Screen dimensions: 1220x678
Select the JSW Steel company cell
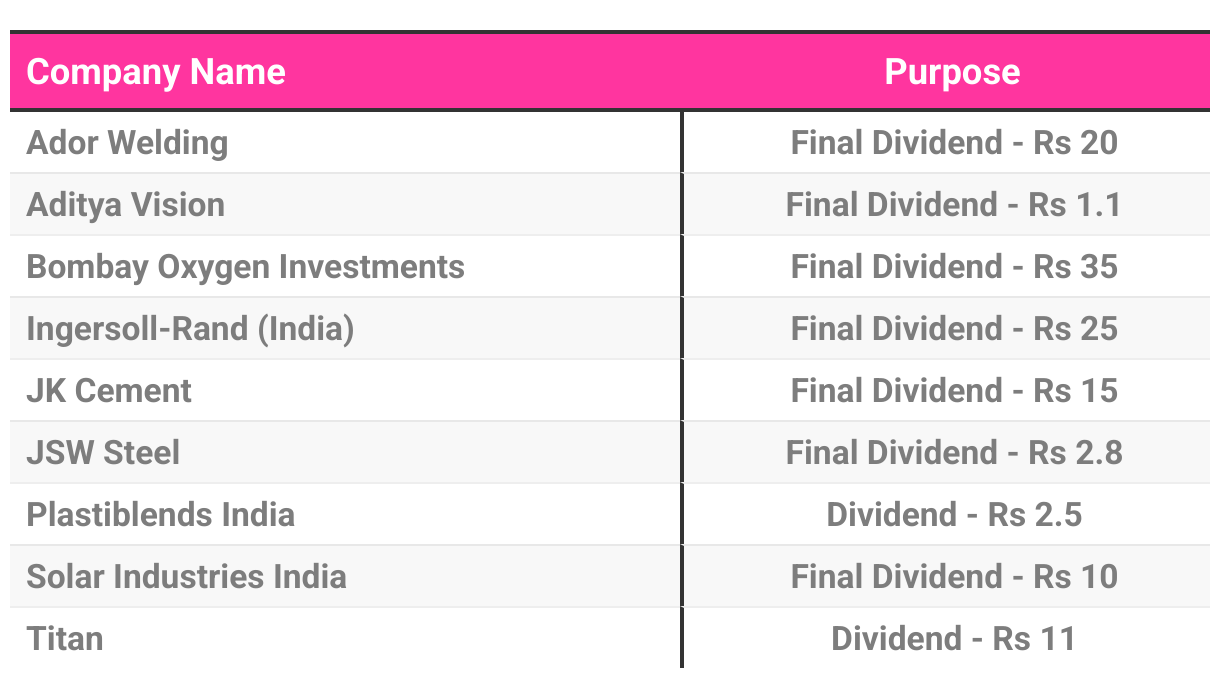tap(104, 453)
